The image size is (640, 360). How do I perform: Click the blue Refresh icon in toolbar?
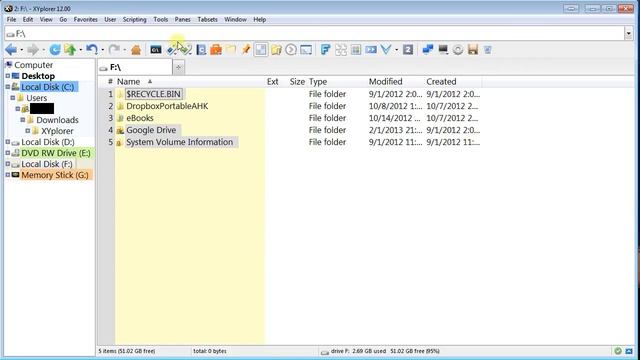pos(55,50)
